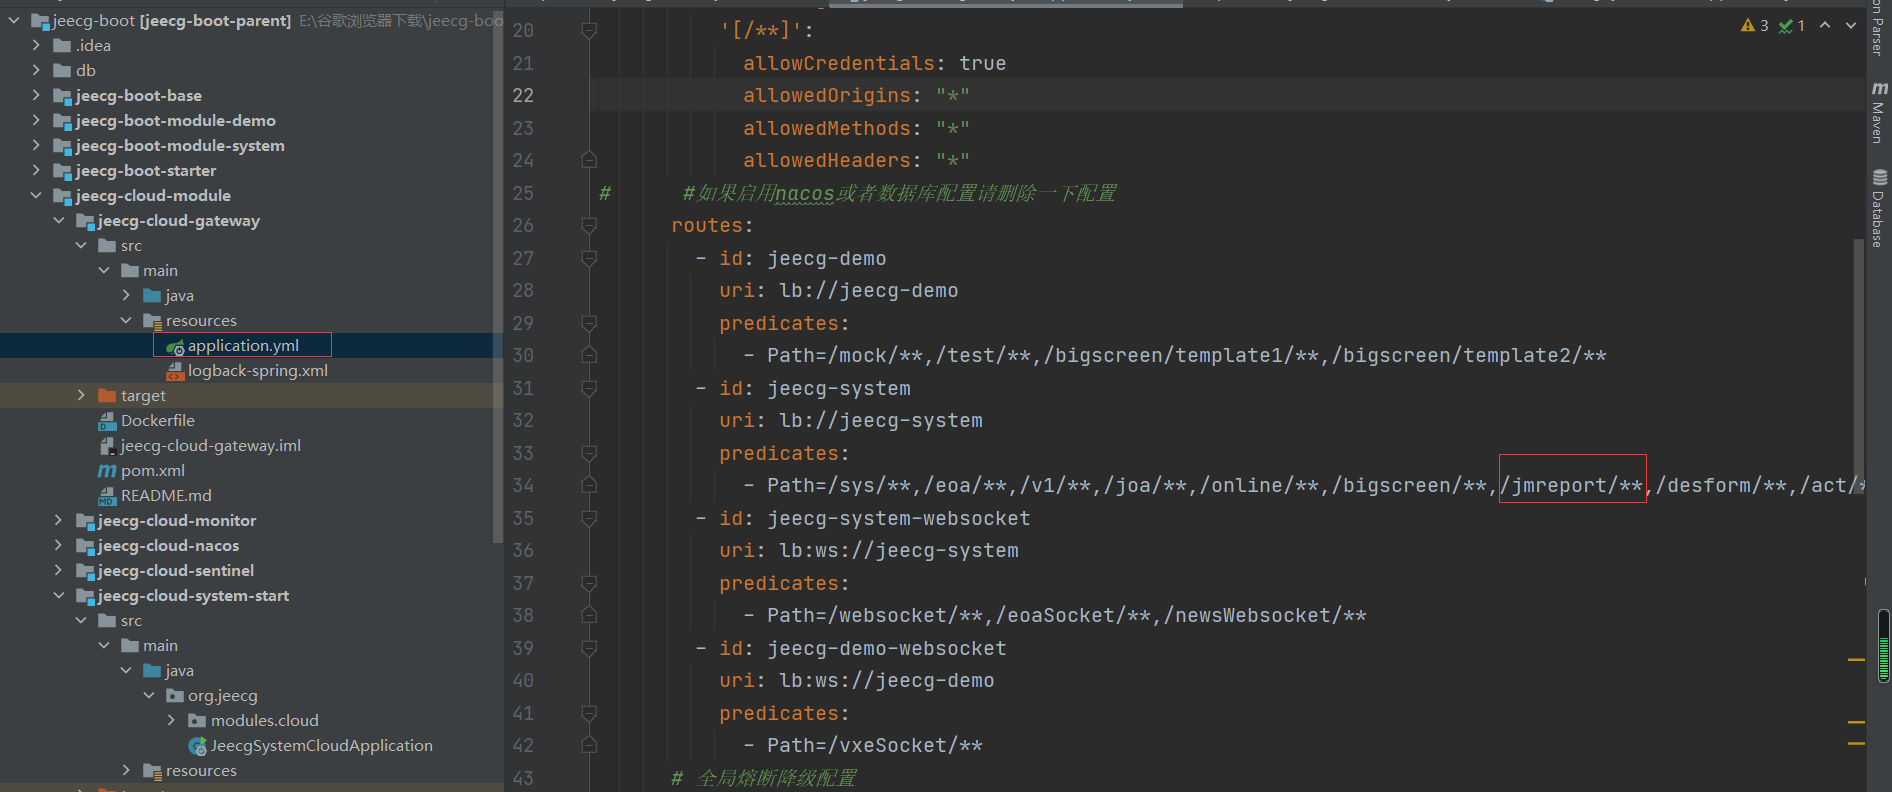Screen dimensions: 1892x792
Task: Expand jeecg-boot-starter module
Action: point(36,170)
